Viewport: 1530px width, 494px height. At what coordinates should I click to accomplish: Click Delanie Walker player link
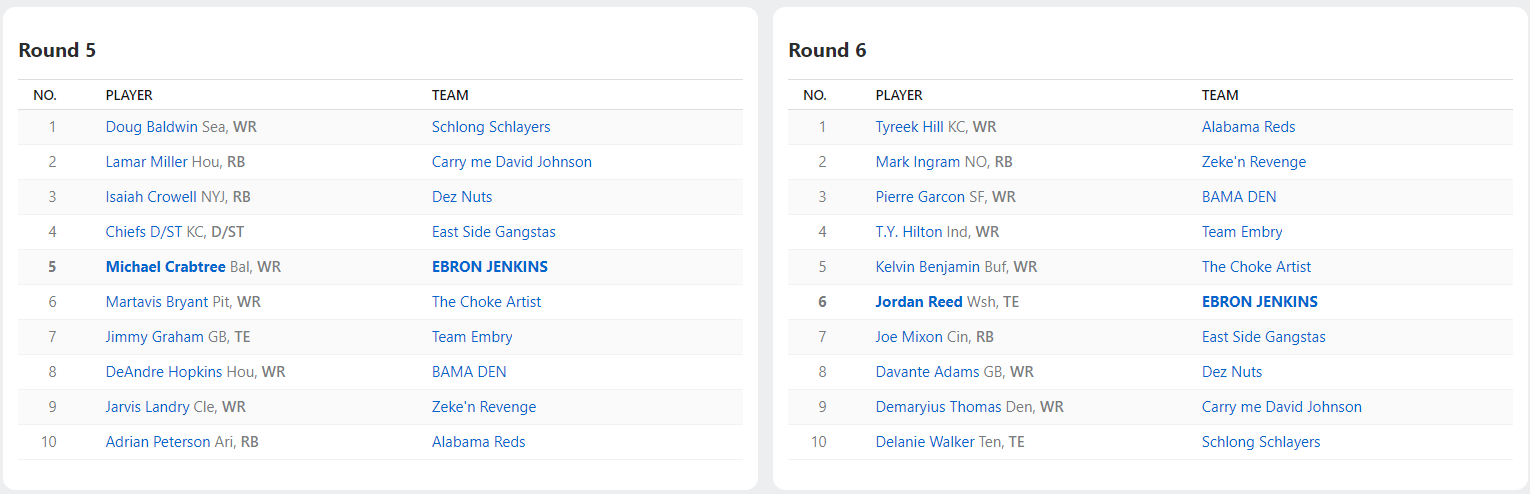[x=925, y=442]
